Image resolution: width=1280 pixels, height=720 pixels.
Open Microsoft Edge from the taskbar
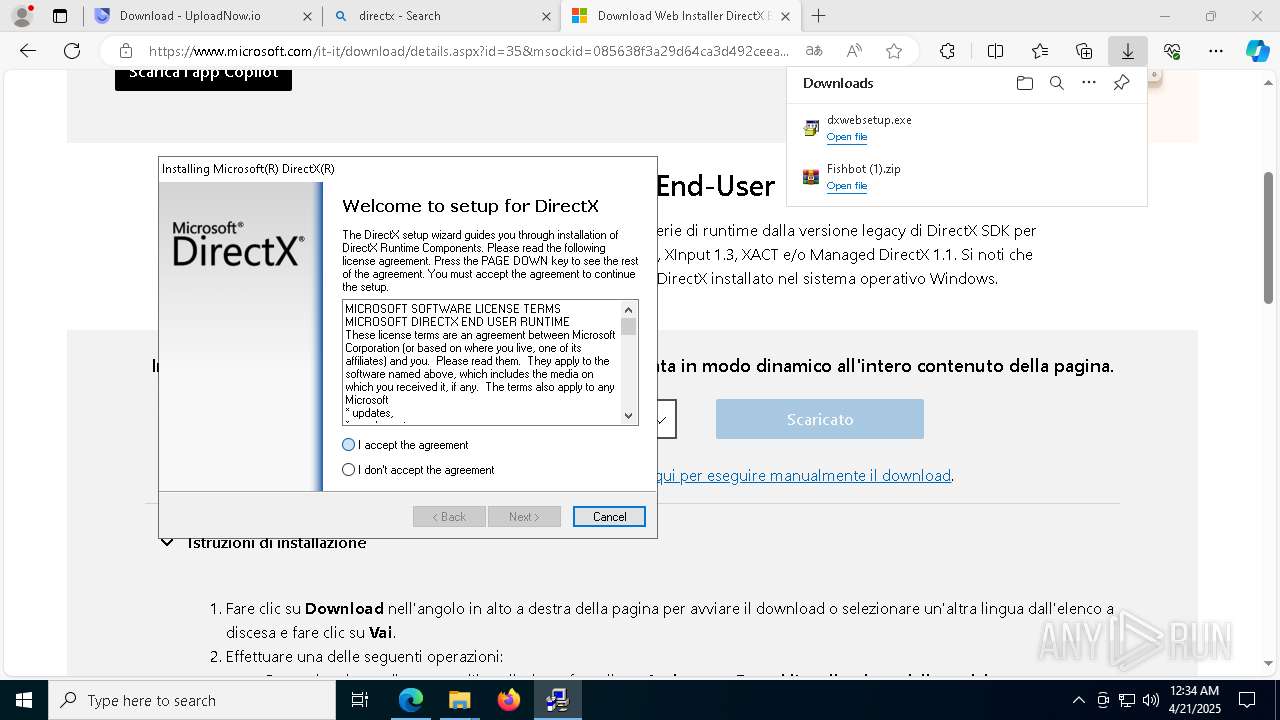tap(411, 700)
